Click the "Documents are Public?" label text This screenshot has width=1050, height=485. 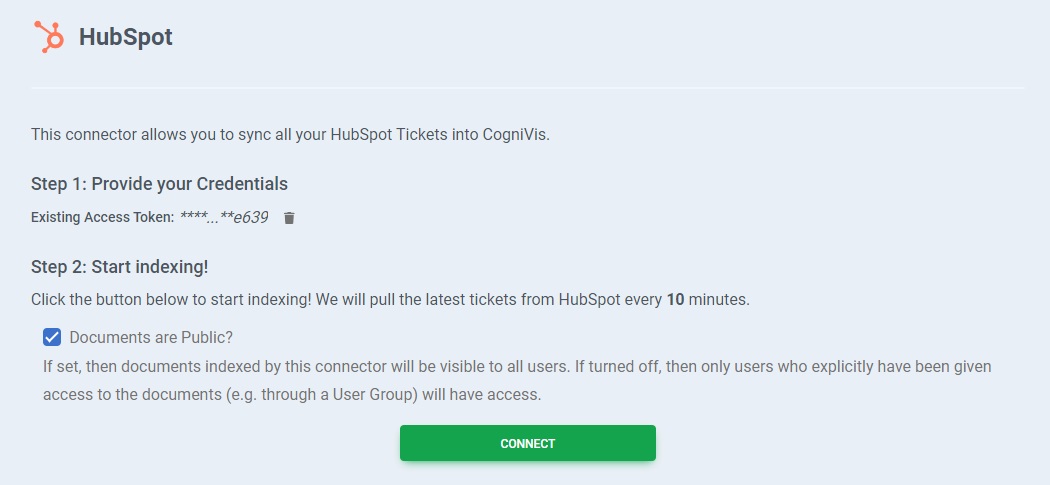coord(151,337)
